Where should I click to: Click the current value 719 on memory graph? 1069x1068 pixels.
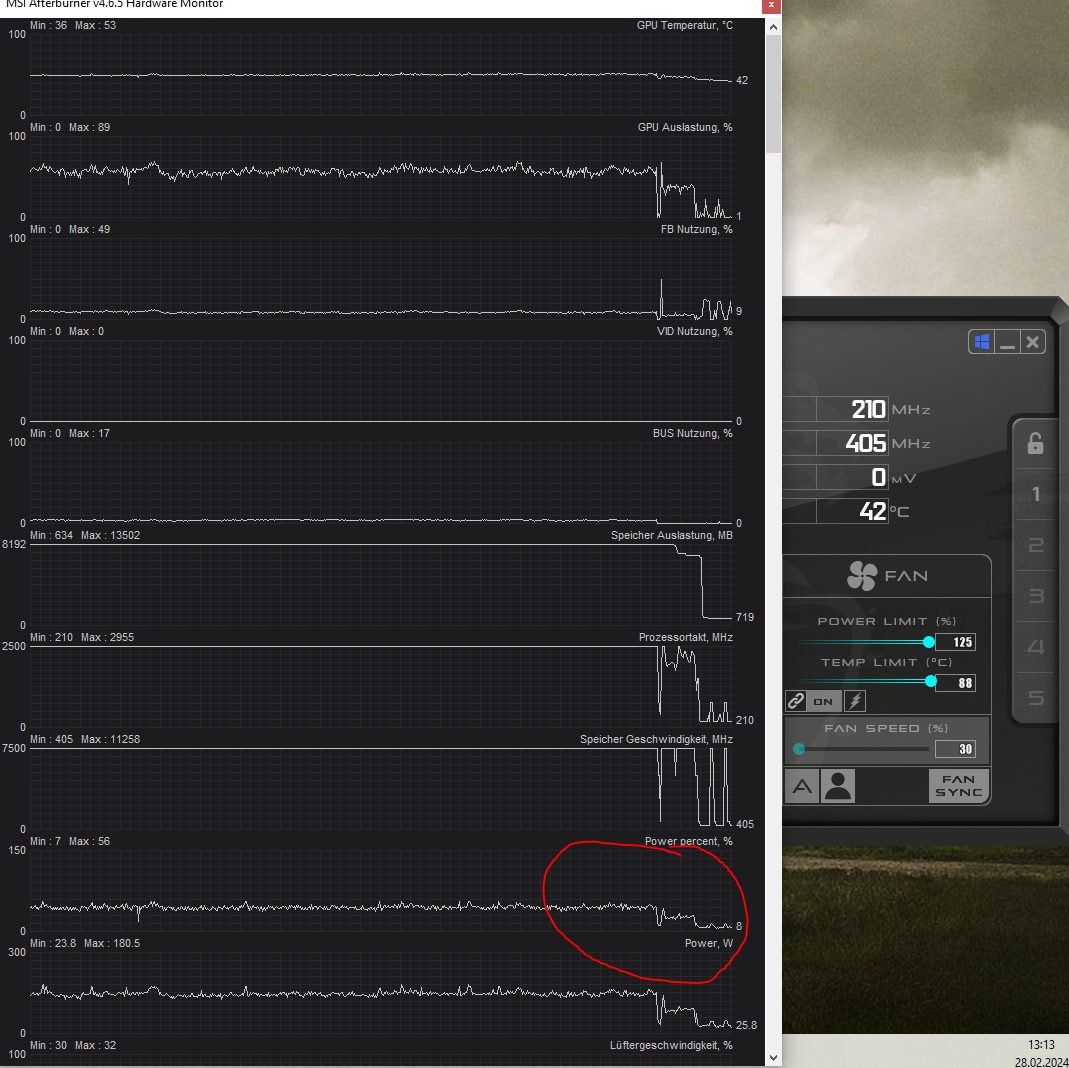(x=744, y=617)
